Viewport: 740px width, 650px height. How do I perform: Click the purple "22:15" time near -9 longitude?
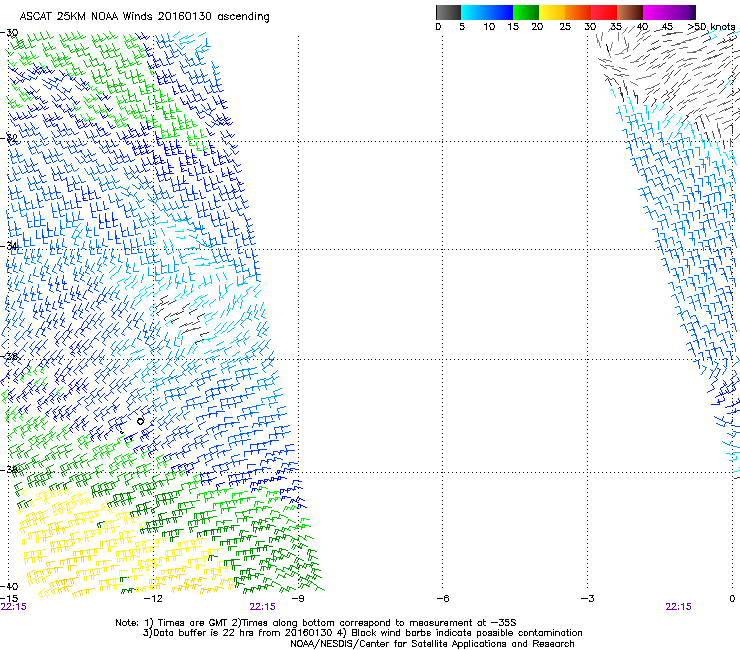coord(262,607)
